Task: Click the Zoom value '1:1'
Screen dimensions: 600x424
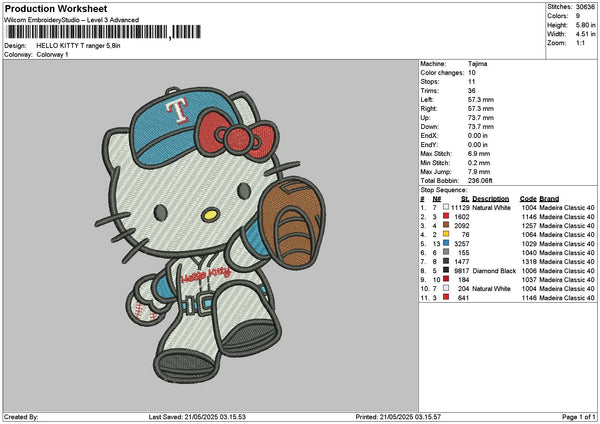Action: tap(580, 43)
